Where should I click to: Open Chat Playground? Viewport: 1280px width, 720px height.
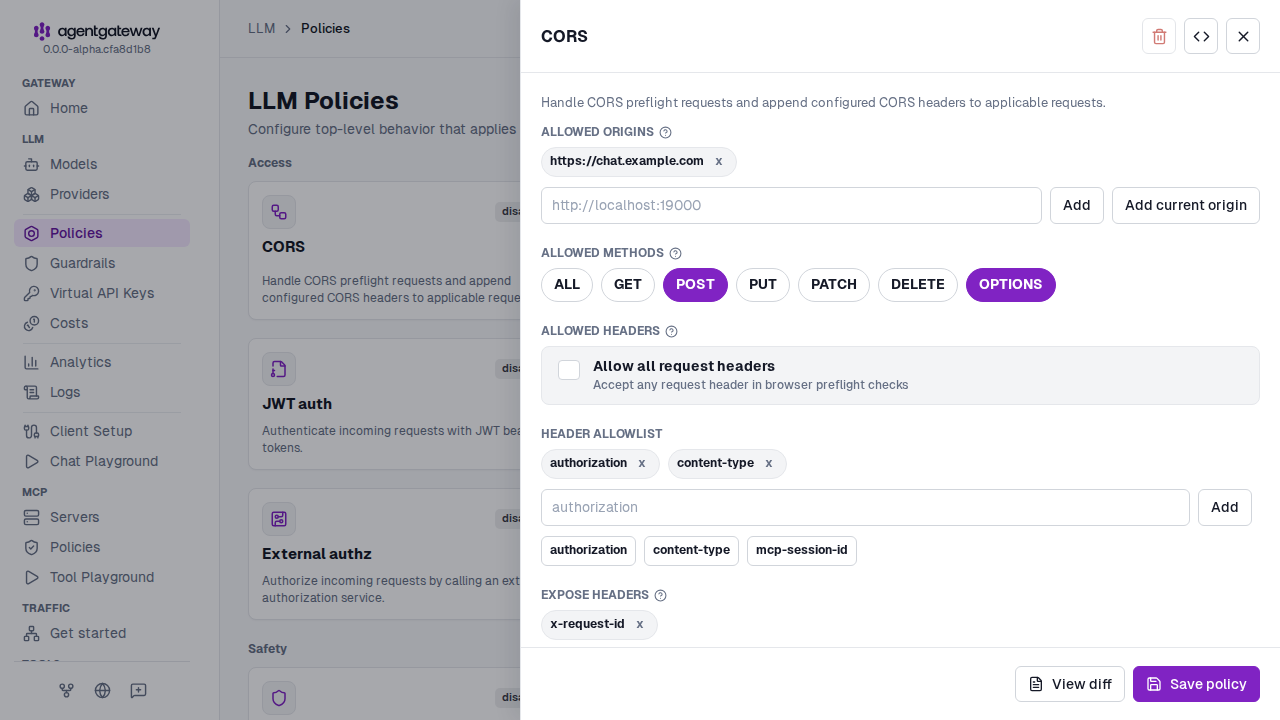tap(101, 461)
